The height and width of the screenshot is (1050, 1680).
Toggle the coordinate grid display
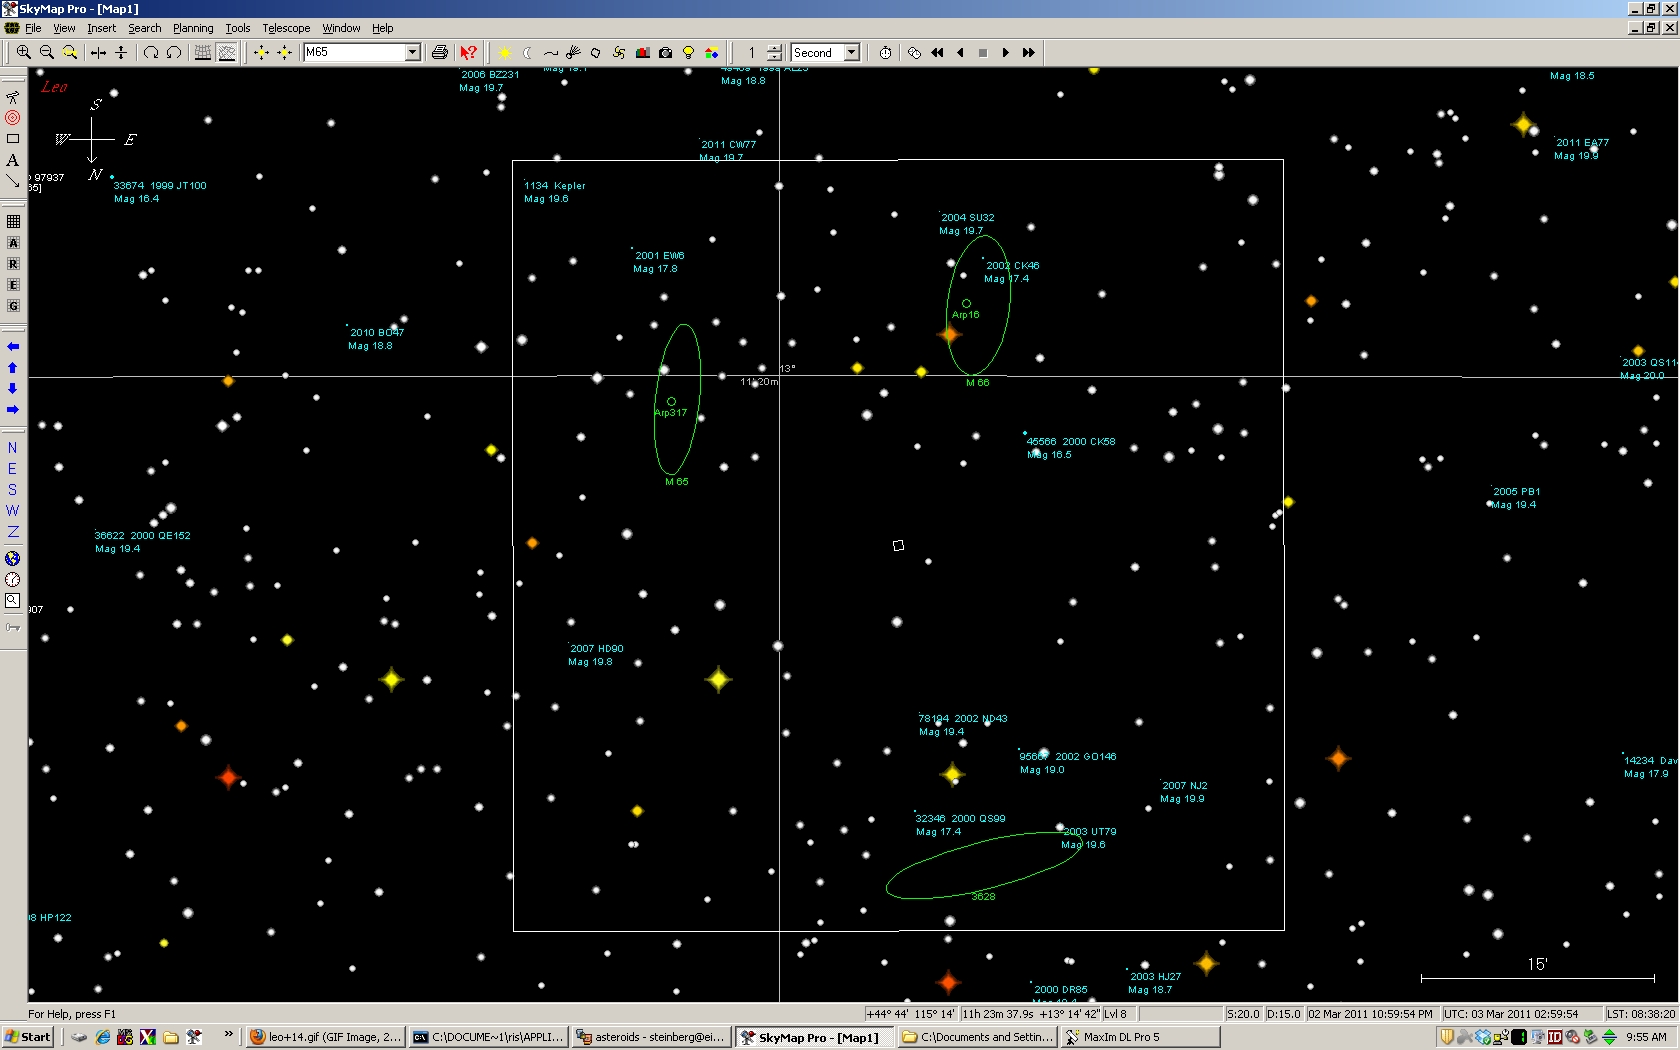[202, 52]
